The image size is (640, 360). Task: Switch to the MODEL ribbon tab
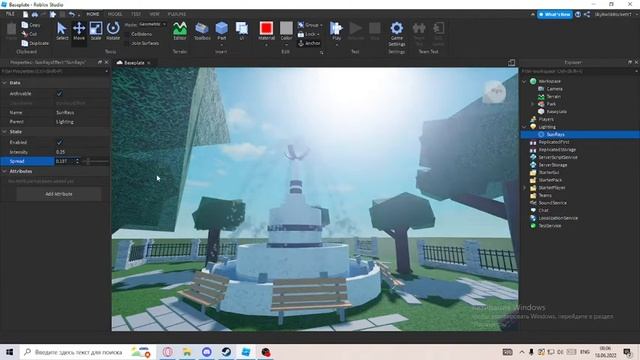(115, 14)
